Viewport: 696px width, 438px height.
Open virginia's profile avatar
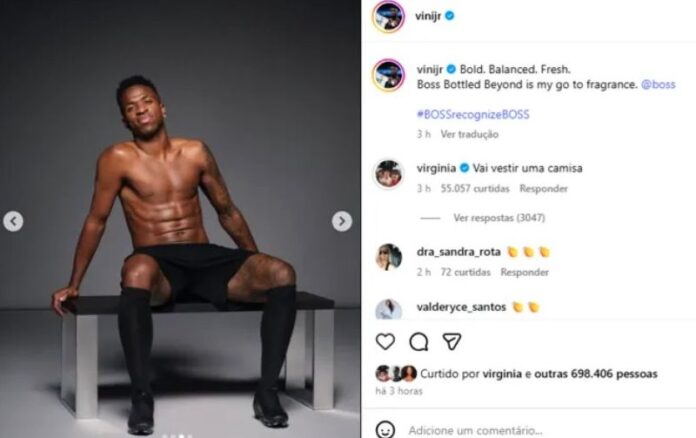click(x=388, y=174)
